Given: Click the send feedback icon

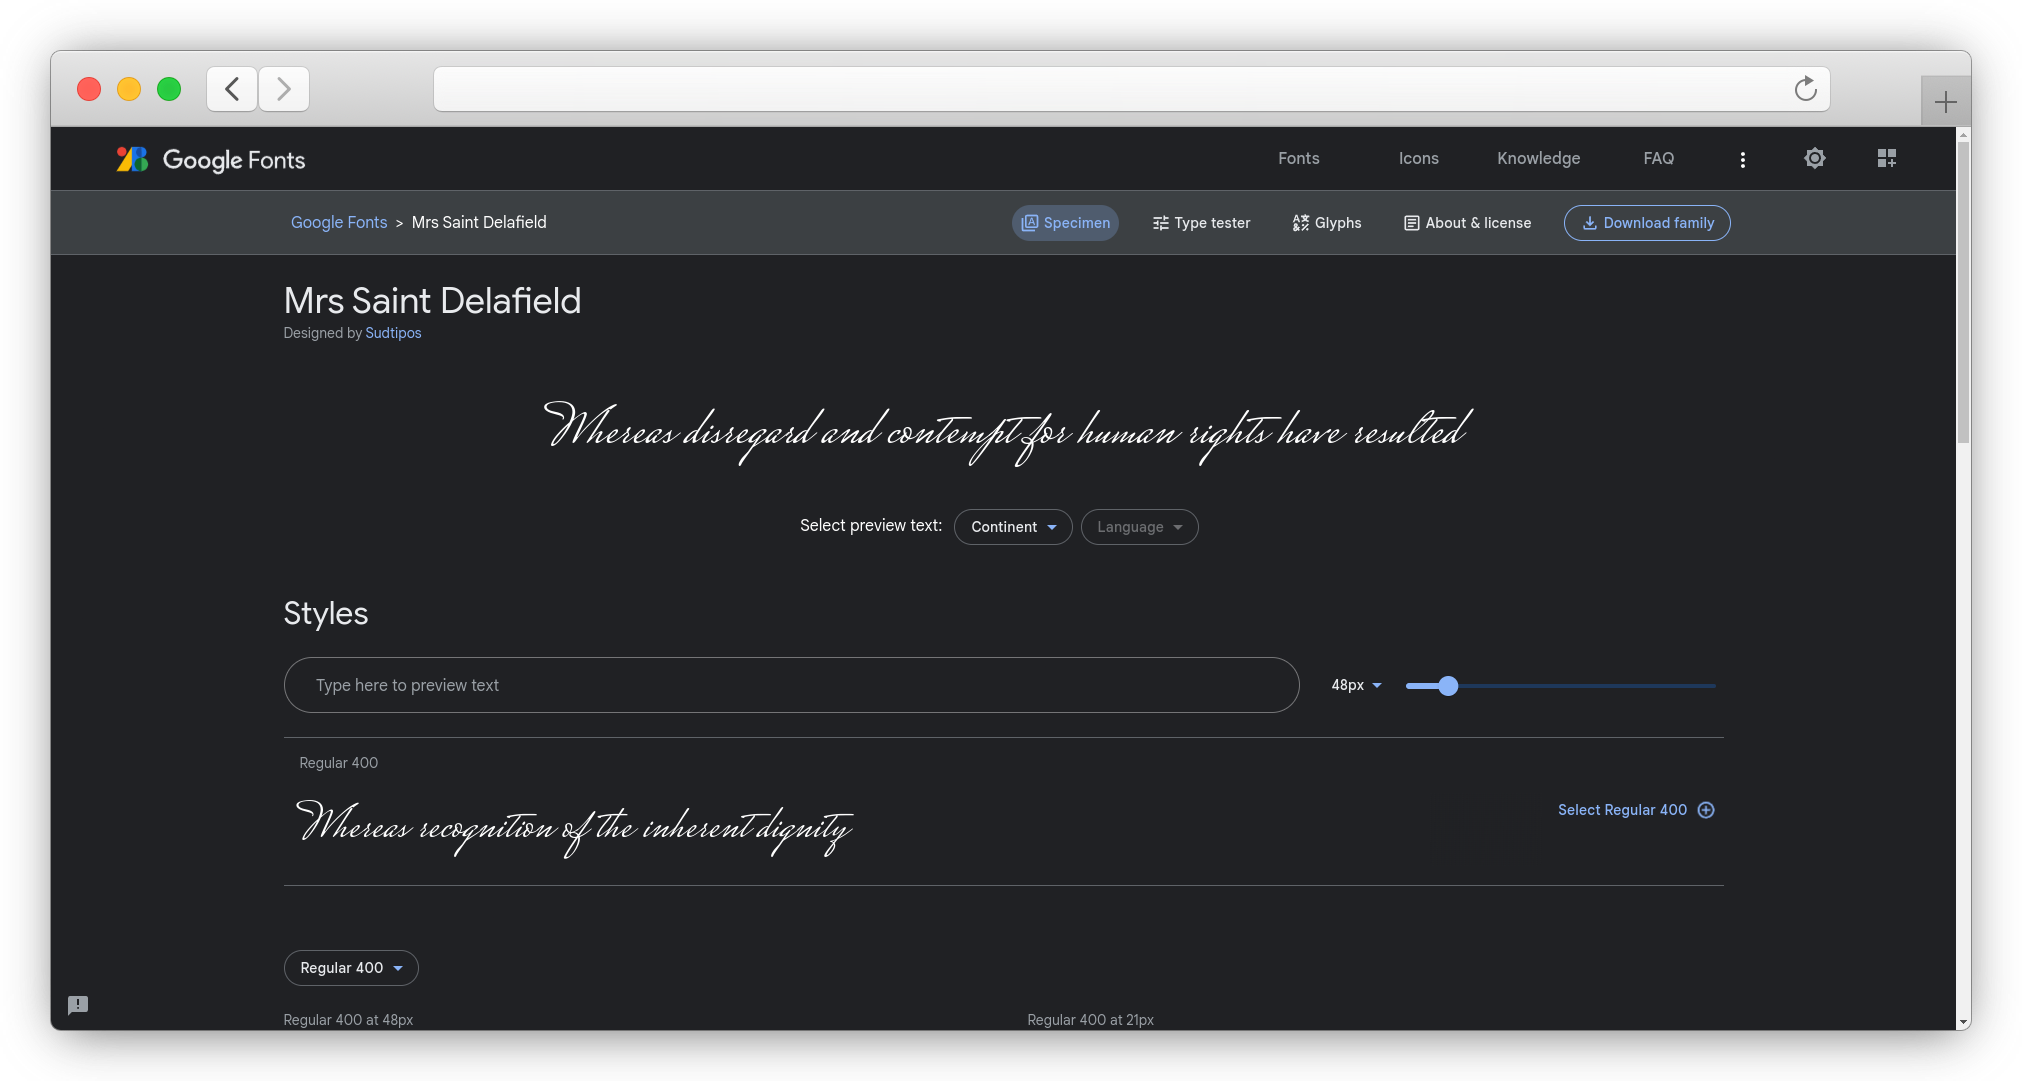Looking at the screenshot, I should click(x=78, y=1005).
